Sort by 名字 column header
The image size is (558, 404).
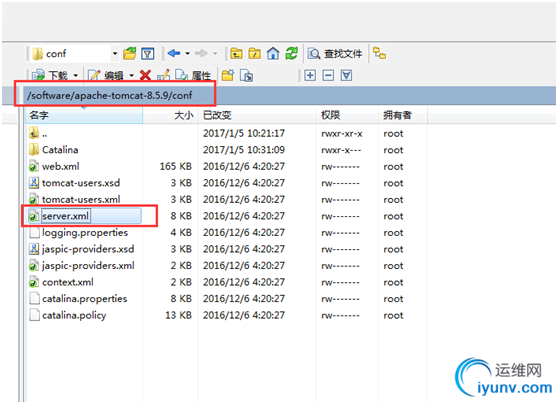pos(84,115)
